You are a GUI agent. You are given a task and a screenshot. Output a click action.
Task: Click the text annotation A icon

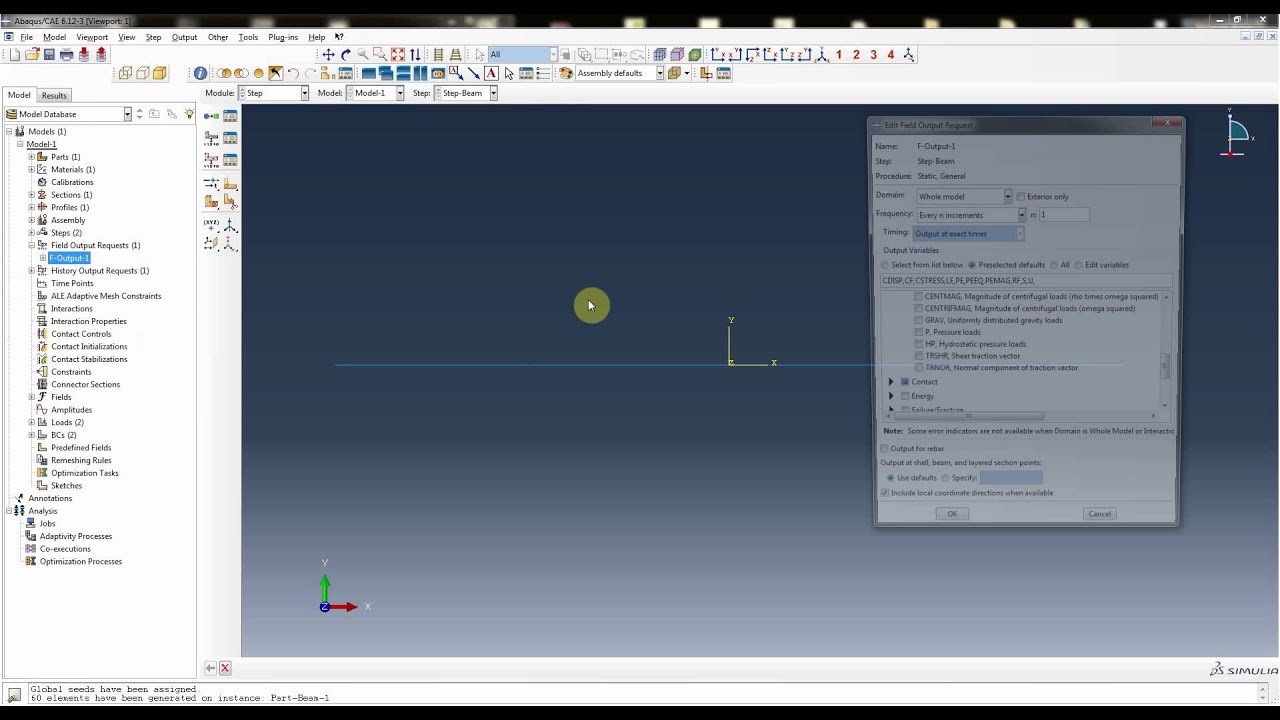pyautogui.click(x=491, y=73)
